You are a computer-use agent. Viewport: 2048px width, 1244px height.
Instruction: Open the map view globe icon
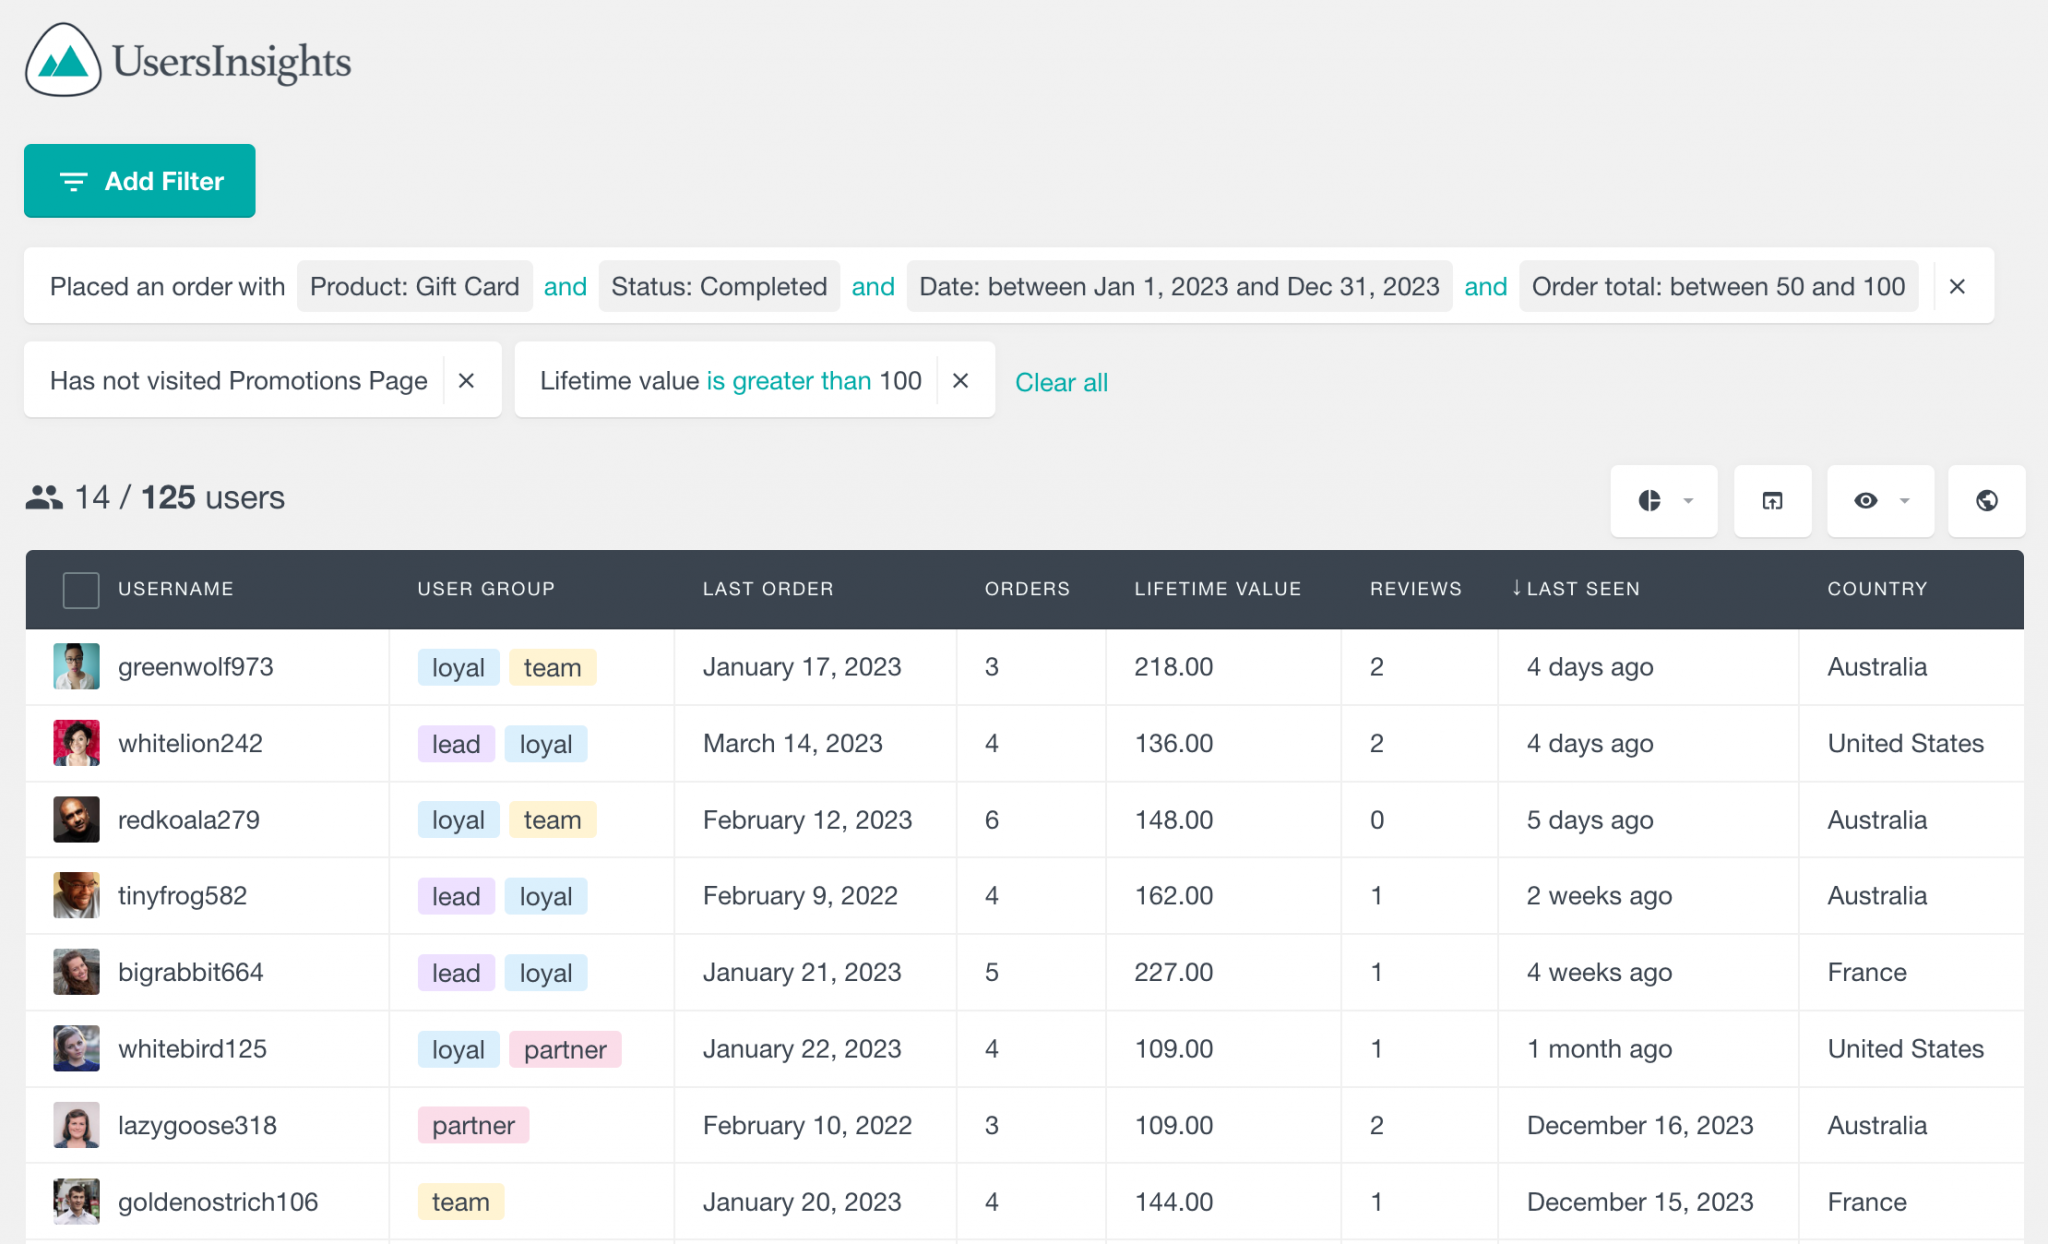(1986, 501)
